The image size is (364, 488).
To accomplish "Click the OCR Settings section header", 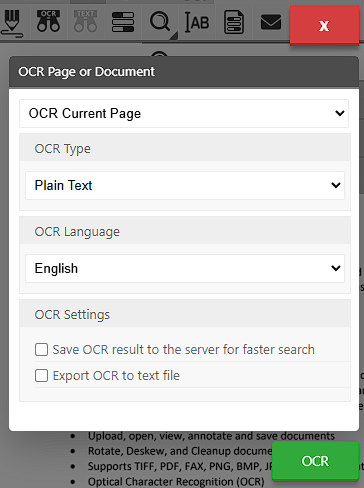I will coord(185,314).
